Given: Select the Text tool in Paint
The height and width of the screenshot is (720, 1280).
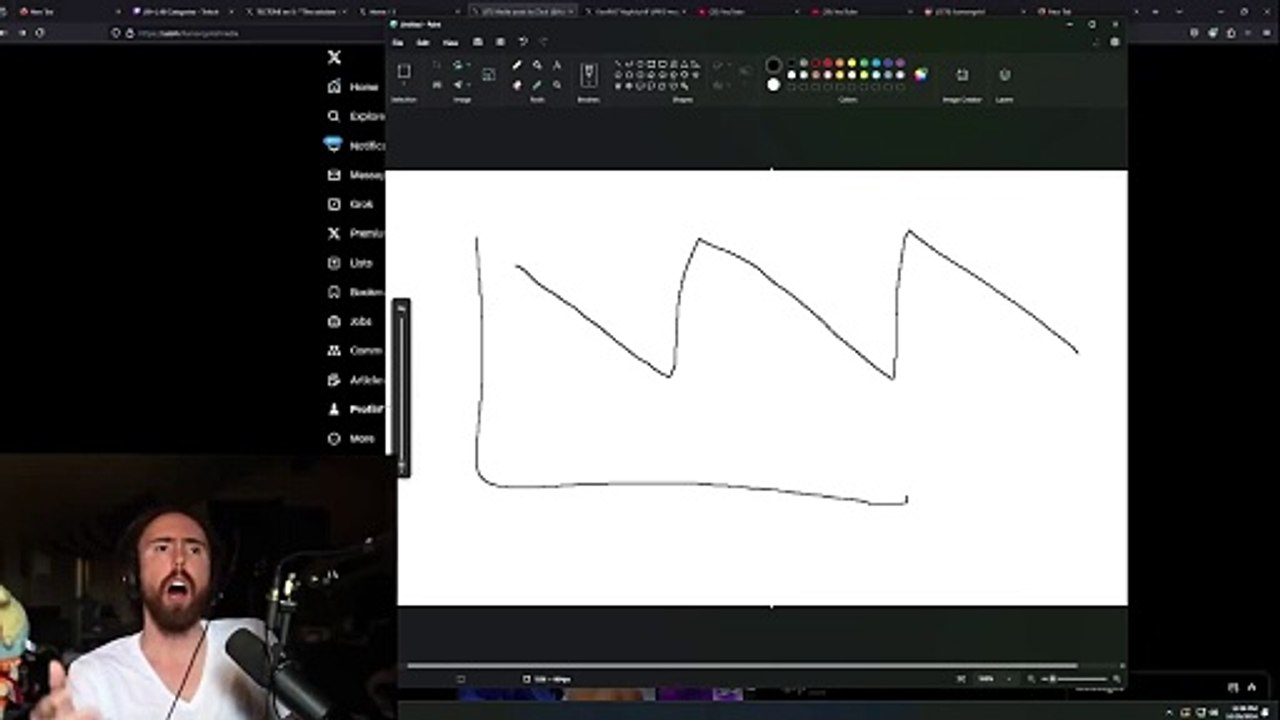Looking at the screenshot, I should pos(557,65).
